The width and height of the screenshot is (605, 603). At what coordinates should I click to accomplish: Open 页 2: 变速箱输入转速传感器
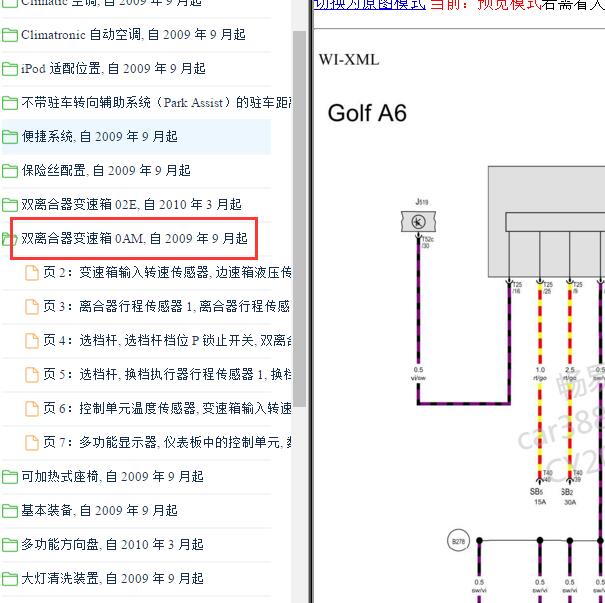pyautogui.click(x=167, y=272)
